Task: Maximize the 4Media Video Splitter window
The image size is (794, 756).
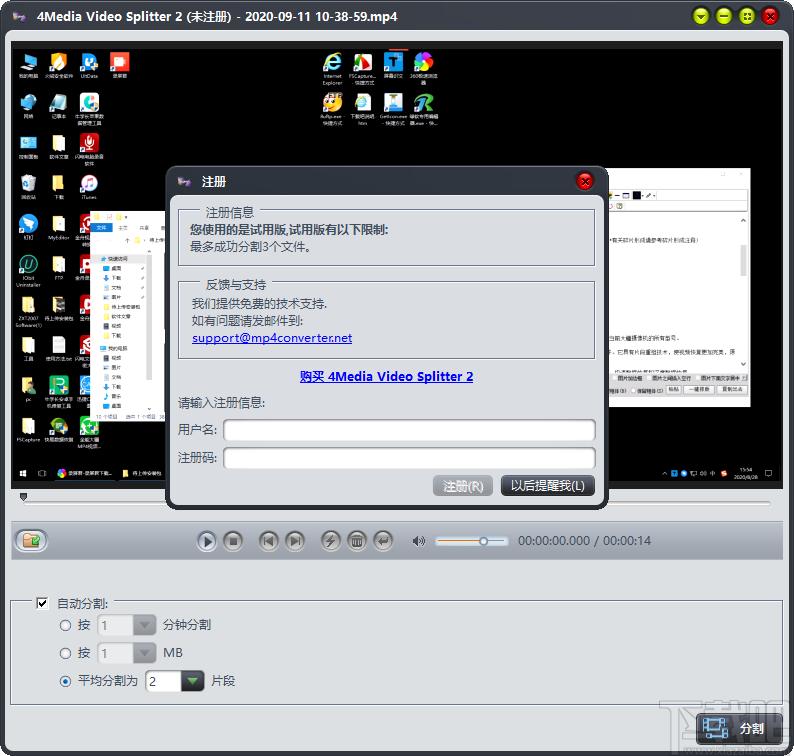Action: click(x=747, y=17)
